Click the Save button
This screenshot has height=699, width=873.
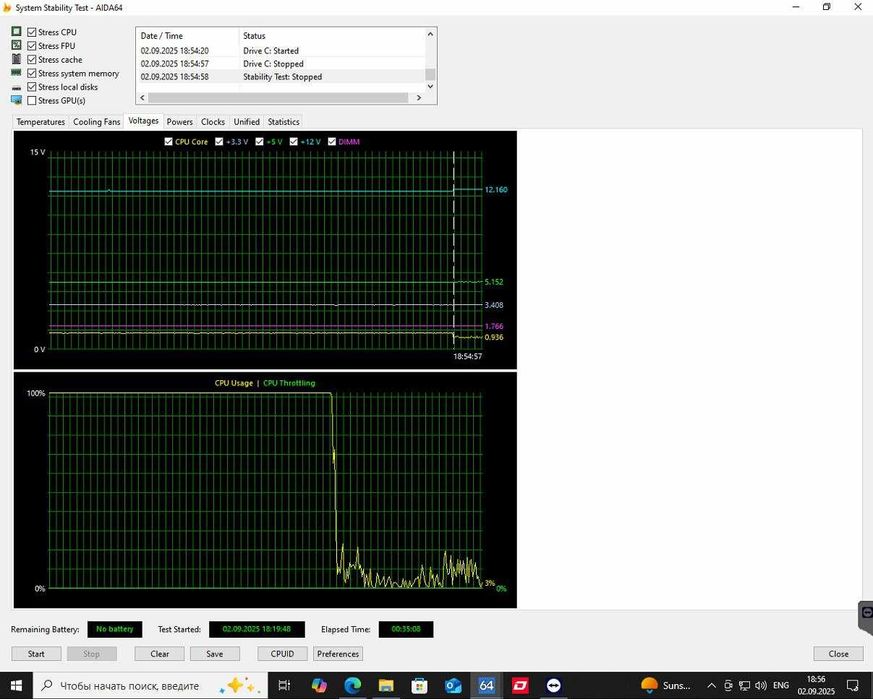[x=215, y=653]
